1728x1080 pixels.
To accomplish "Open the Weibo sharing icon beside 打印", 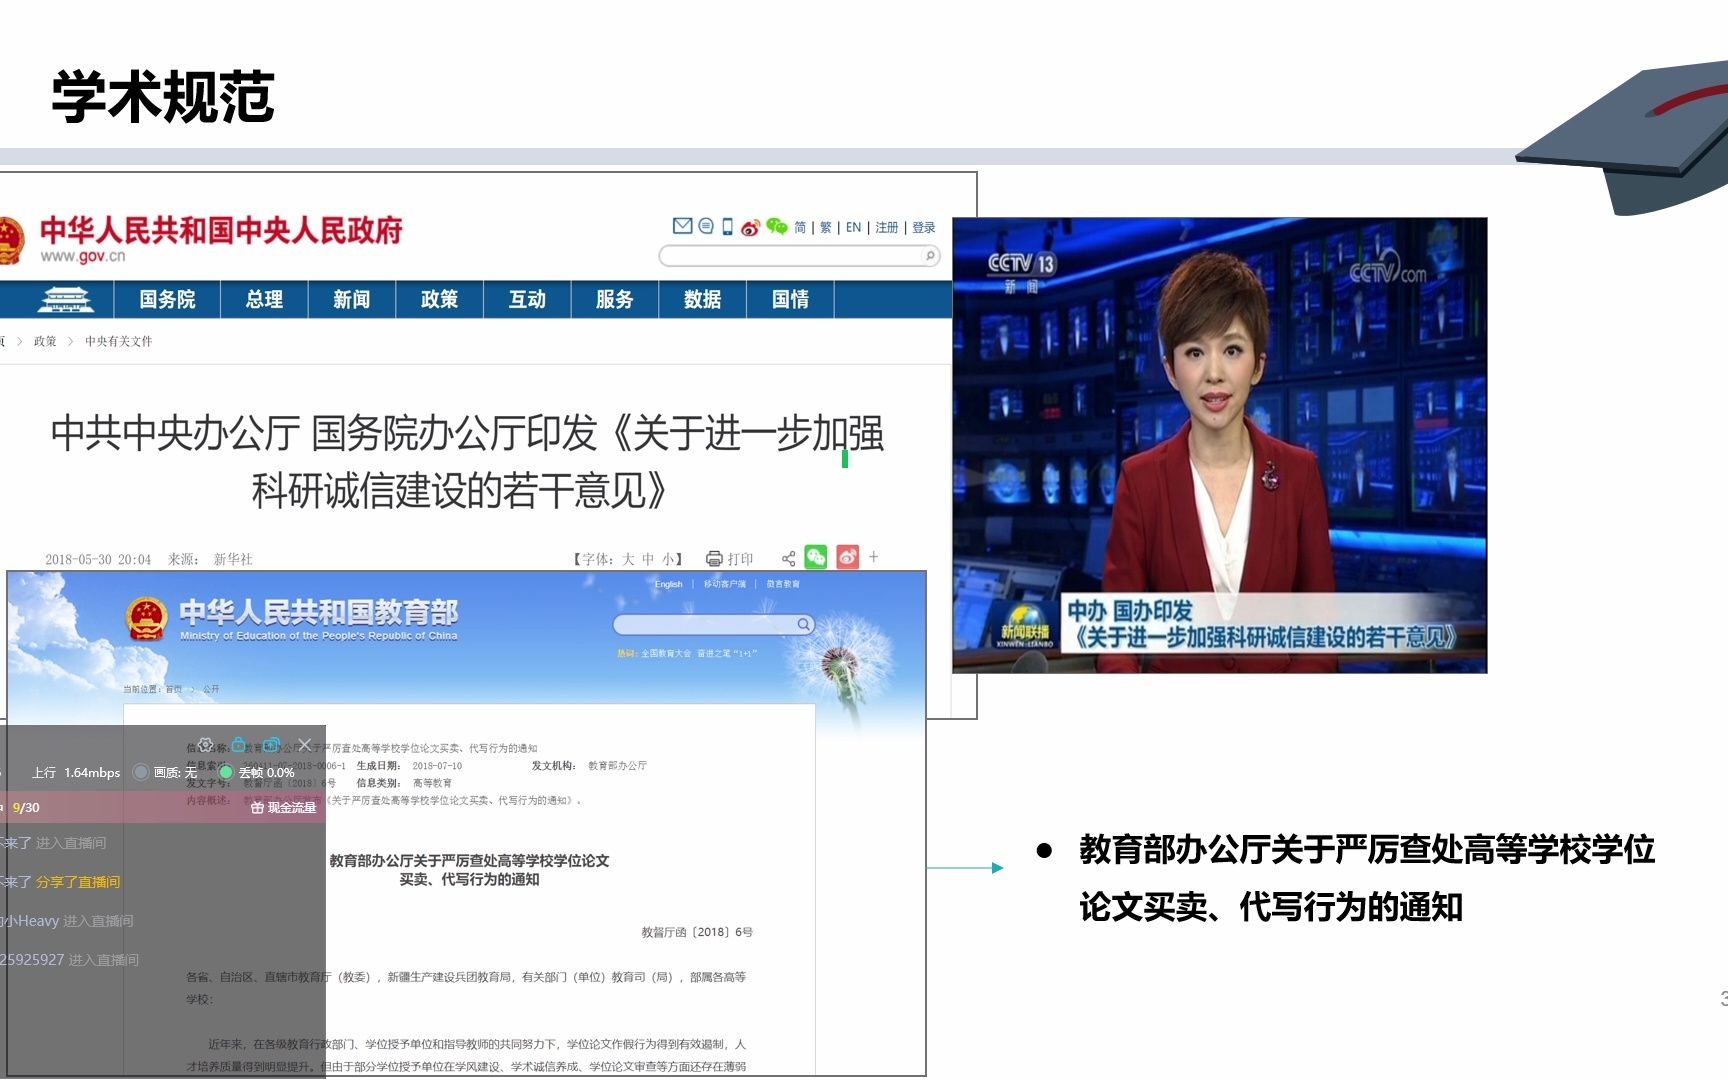I will pos(848,558).
